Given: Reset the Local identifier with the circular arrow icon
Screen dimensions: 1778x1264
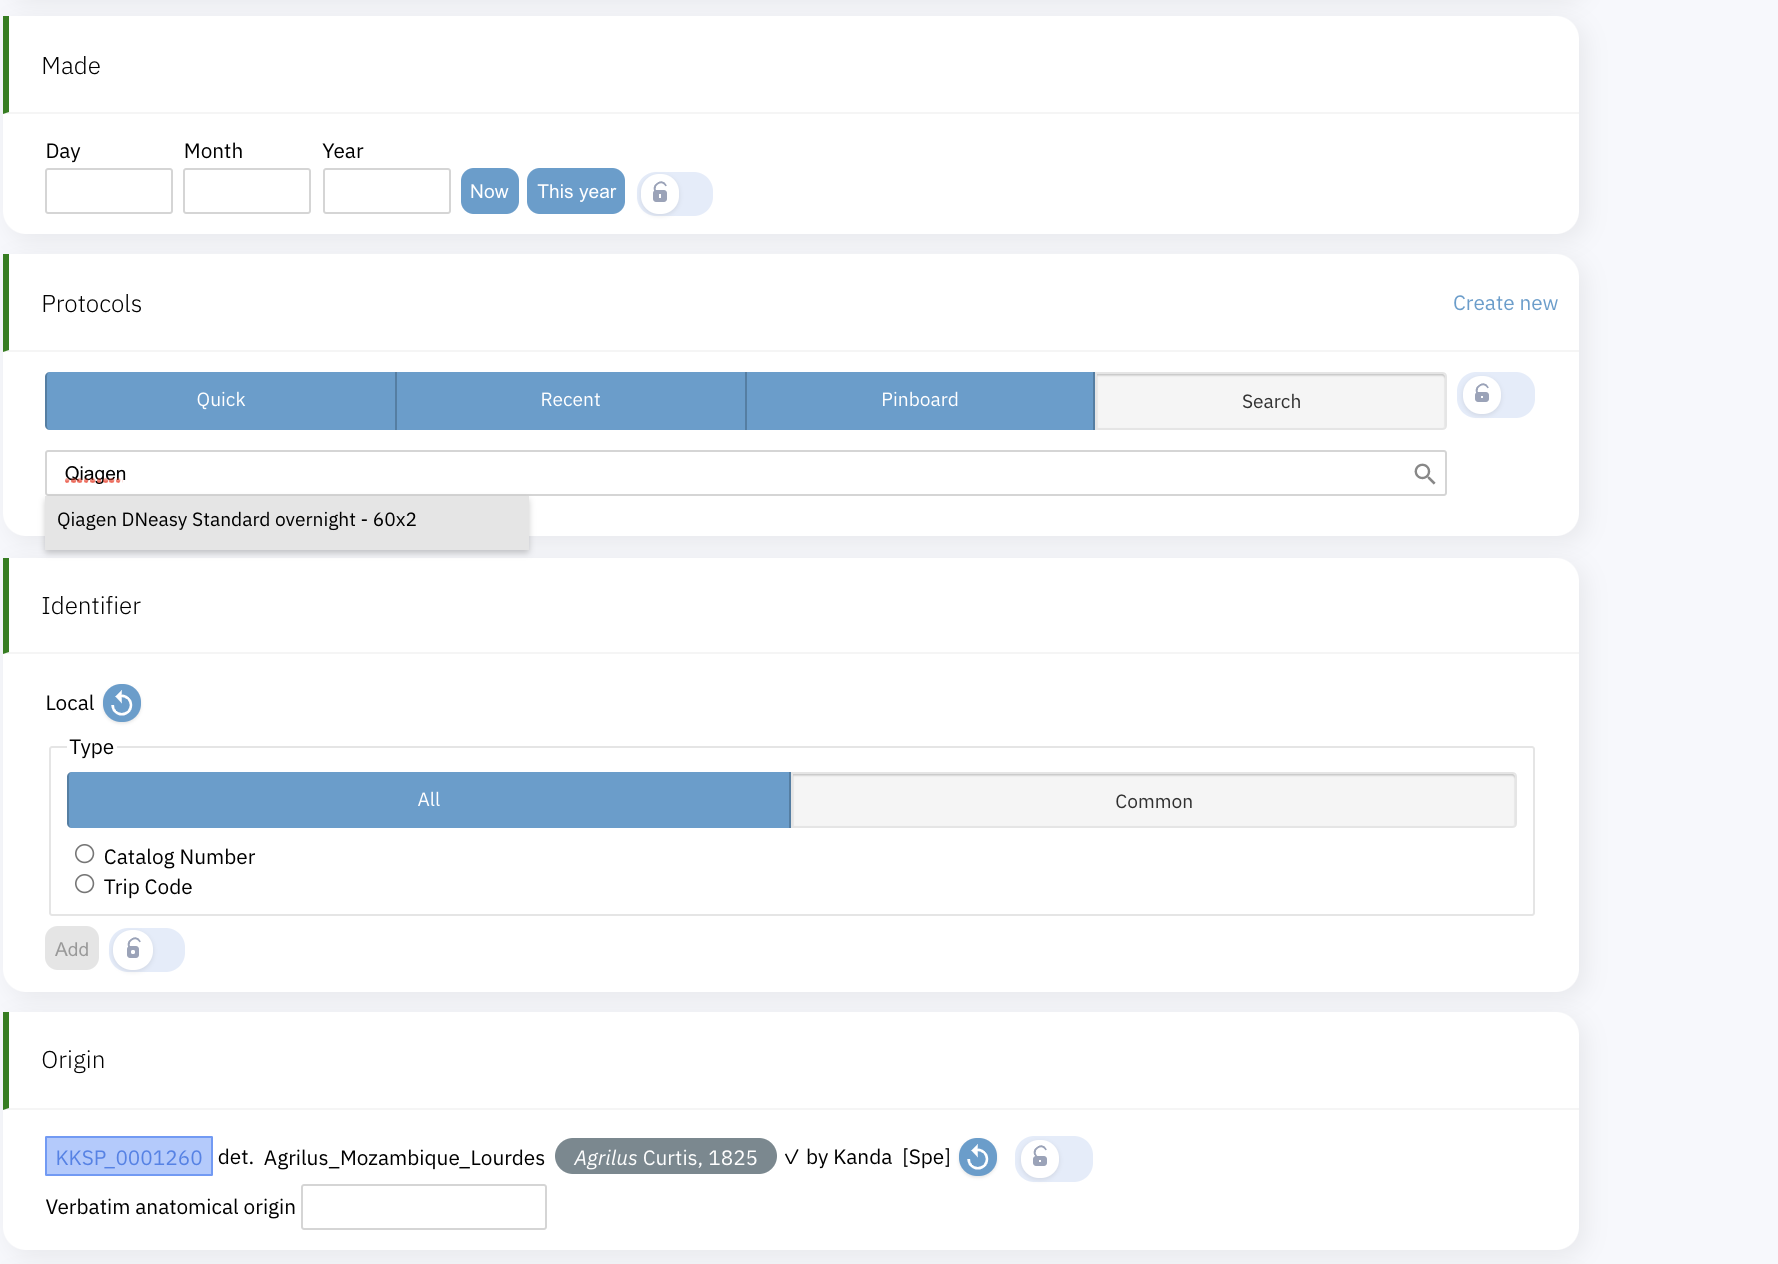Looking at the screenshot, I should pyautogui.click(x=122, y=703).
